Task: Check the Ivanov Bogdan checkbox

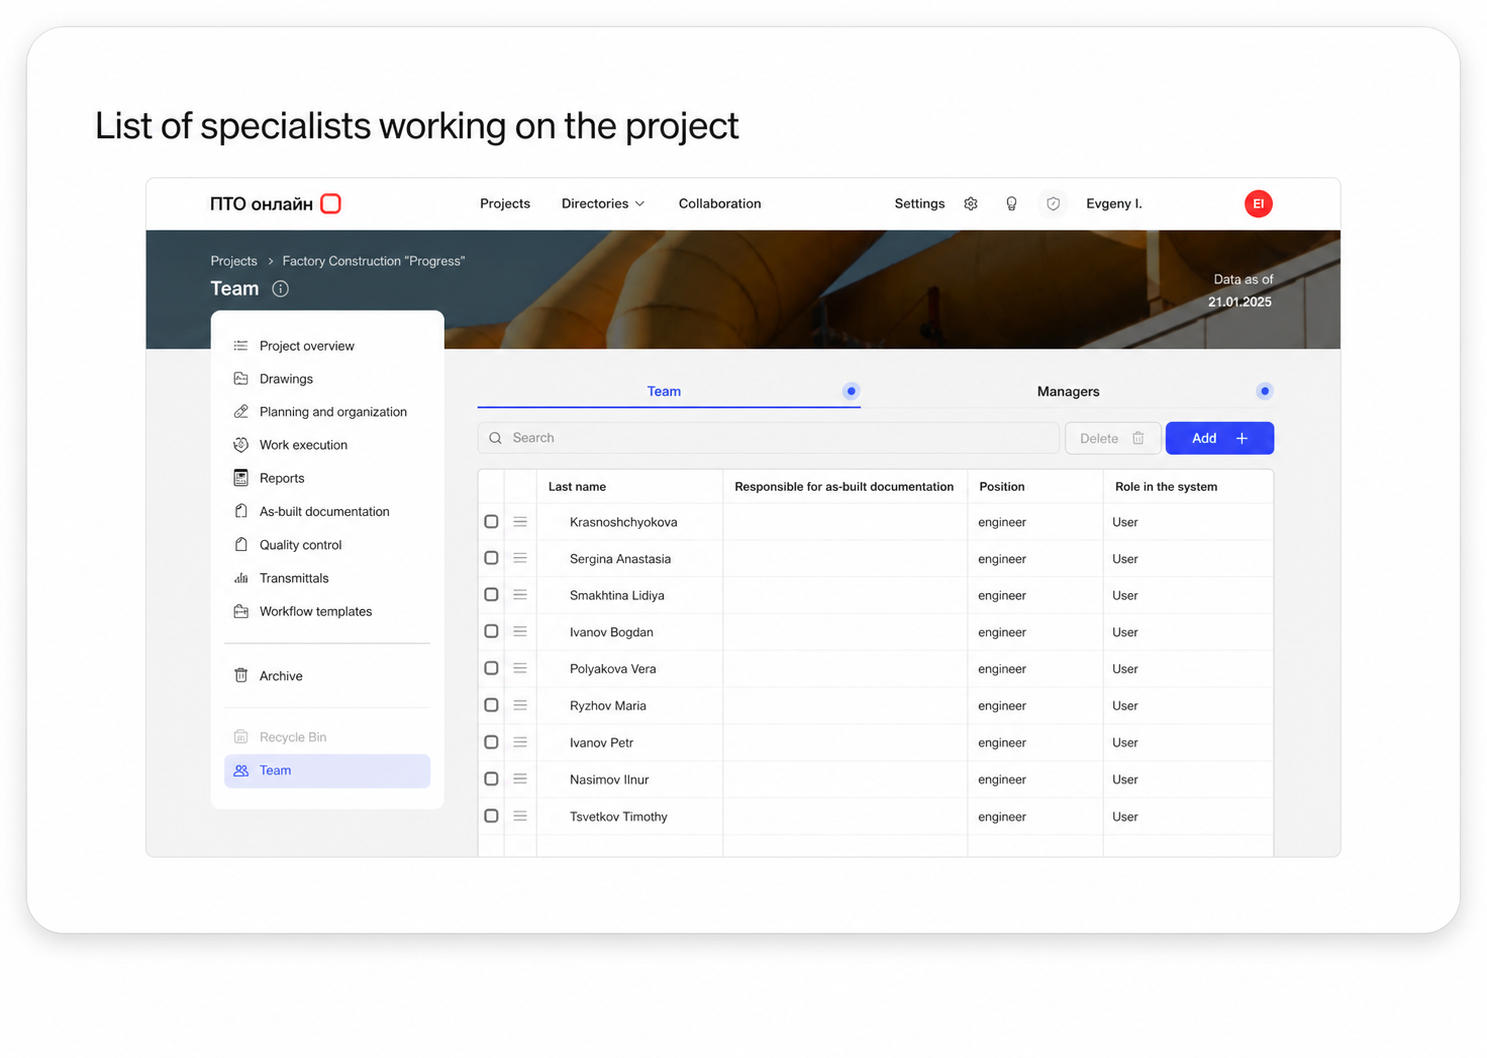Action: point(491,632)
